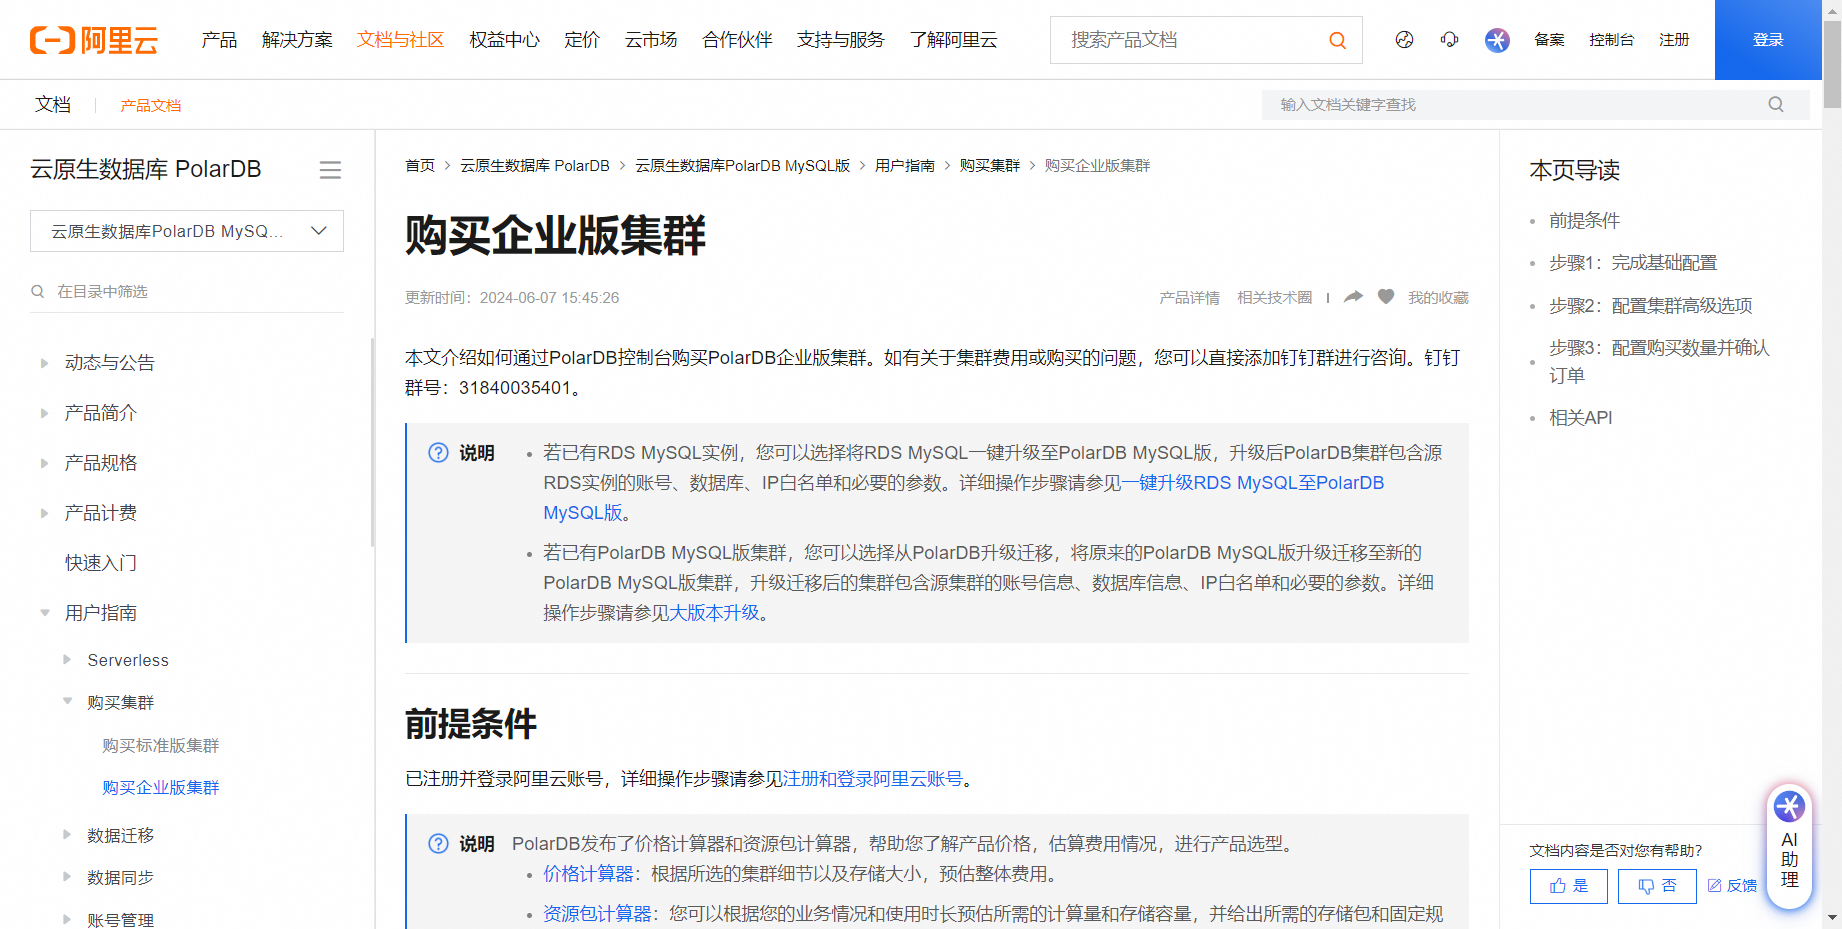
Task: Open the language globe icon
Action: tap(1404, 40)
